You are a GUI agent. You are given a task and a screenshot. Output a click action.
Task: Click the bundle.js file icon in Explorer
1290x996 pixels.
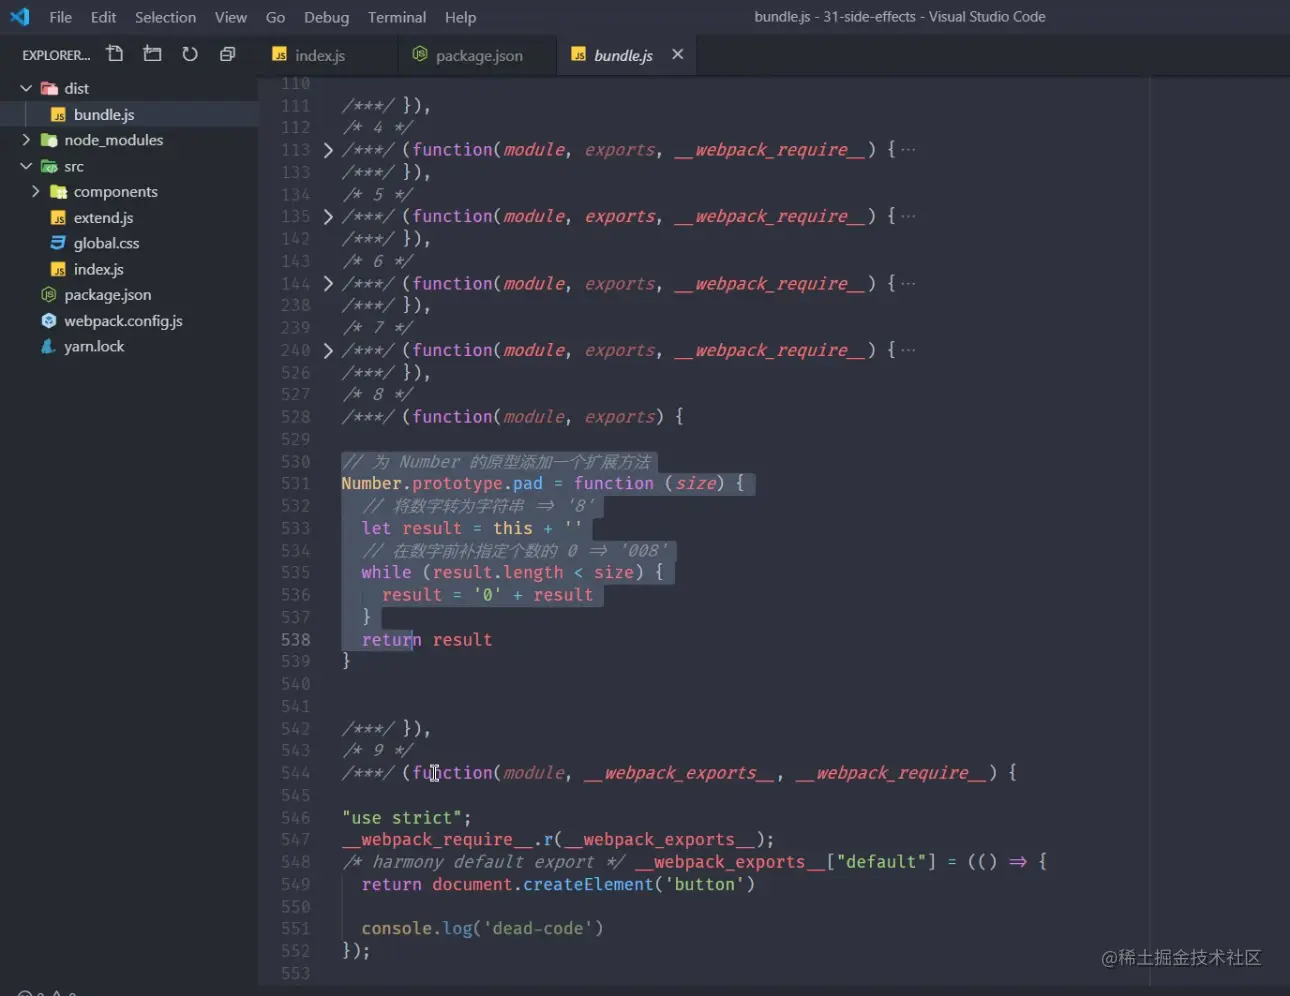[x=58, y=115]
